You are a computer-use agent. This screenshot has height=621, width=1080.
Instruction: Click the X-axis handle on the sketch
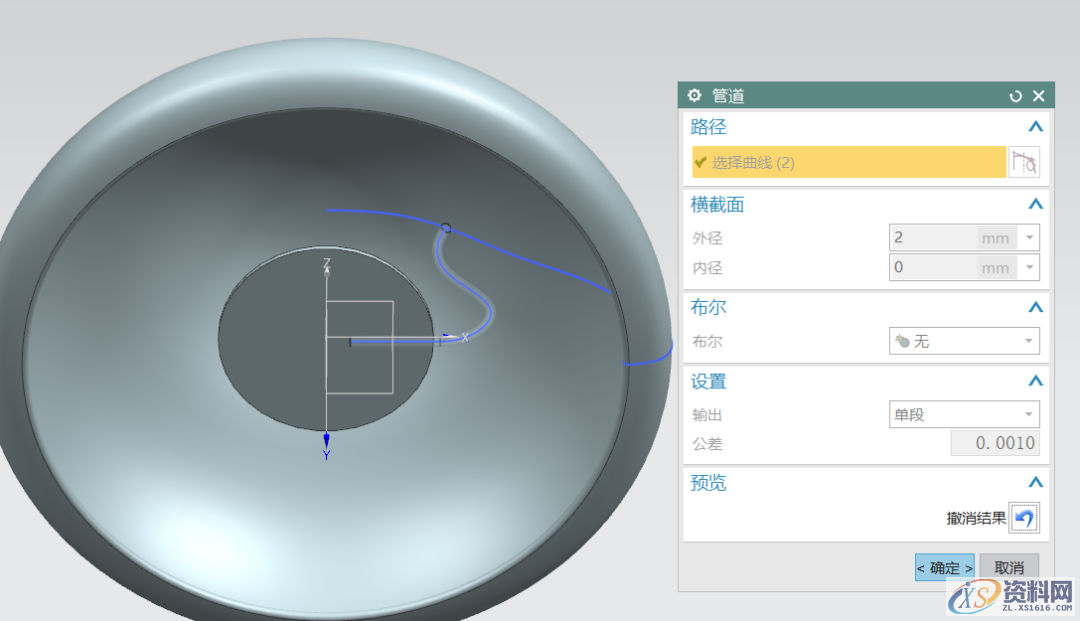click(450, 337)
